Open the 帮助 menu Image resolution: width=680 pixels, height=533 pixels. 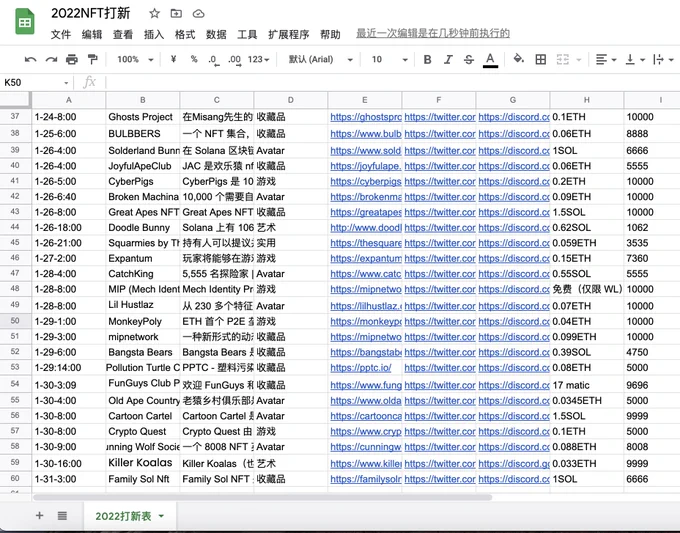pyautogui.click(x=330, y=34)
